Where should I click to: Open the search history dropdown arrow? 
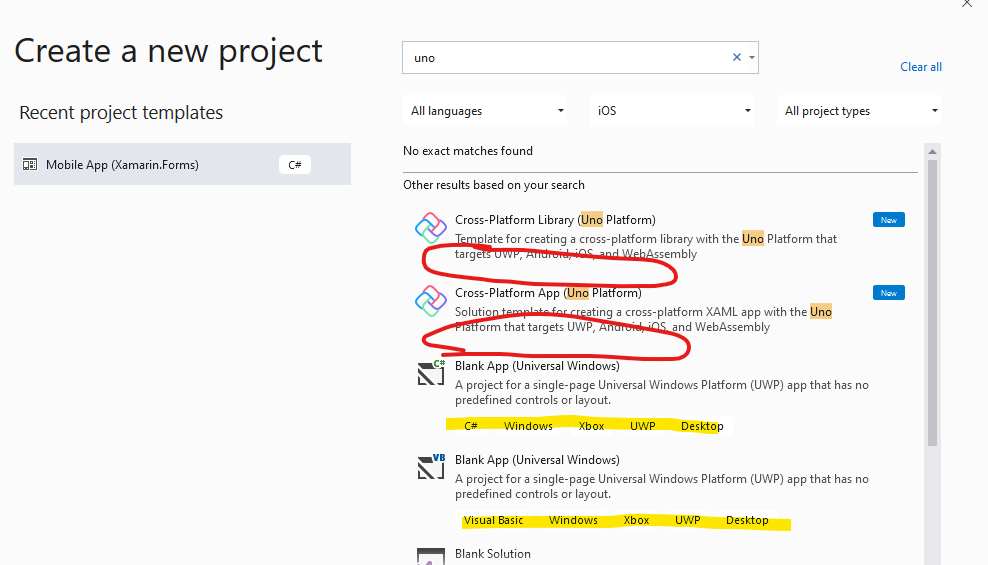(x=752, y=57)
